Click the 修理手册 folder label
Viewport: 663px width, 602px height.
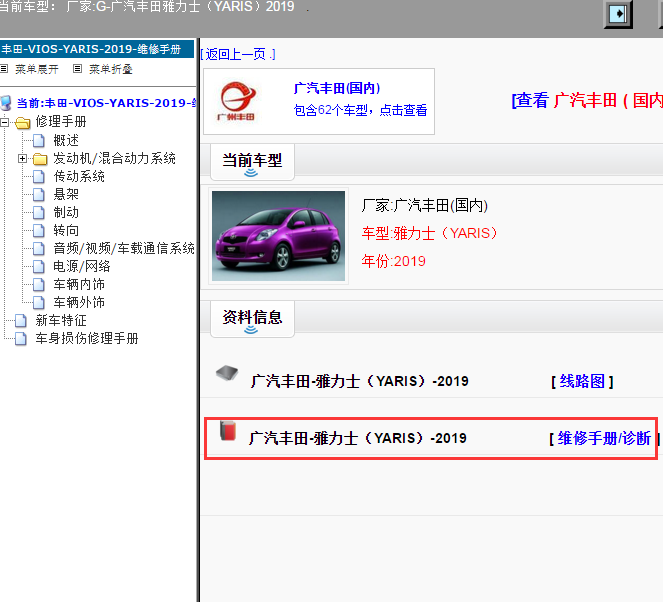tap(61, 122)
